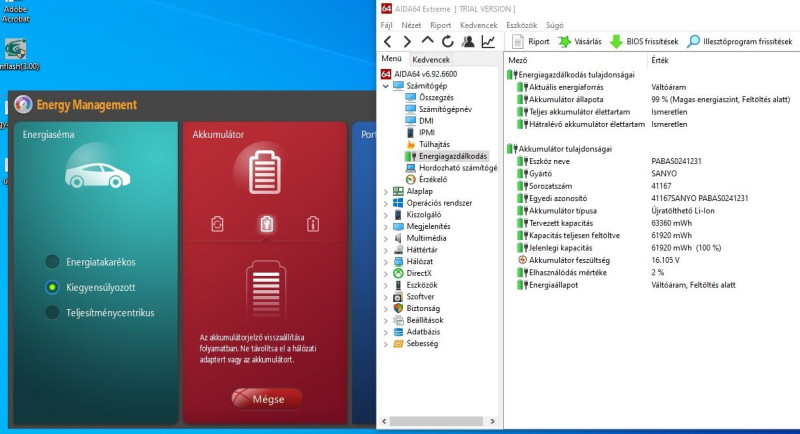
Task: Click the battery refresh icon in Akkumulátor card
Action: [217, 224]
